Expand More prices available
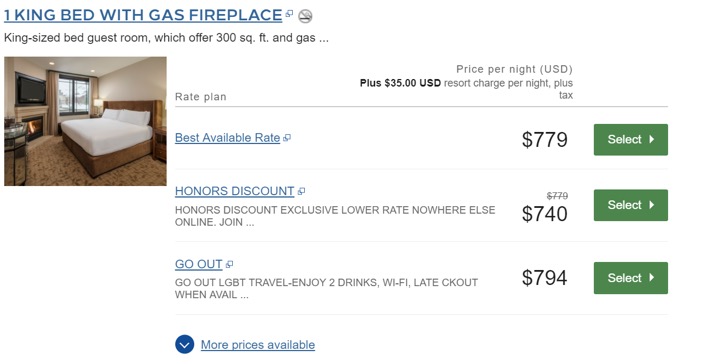704x364 pixels. 258,345
